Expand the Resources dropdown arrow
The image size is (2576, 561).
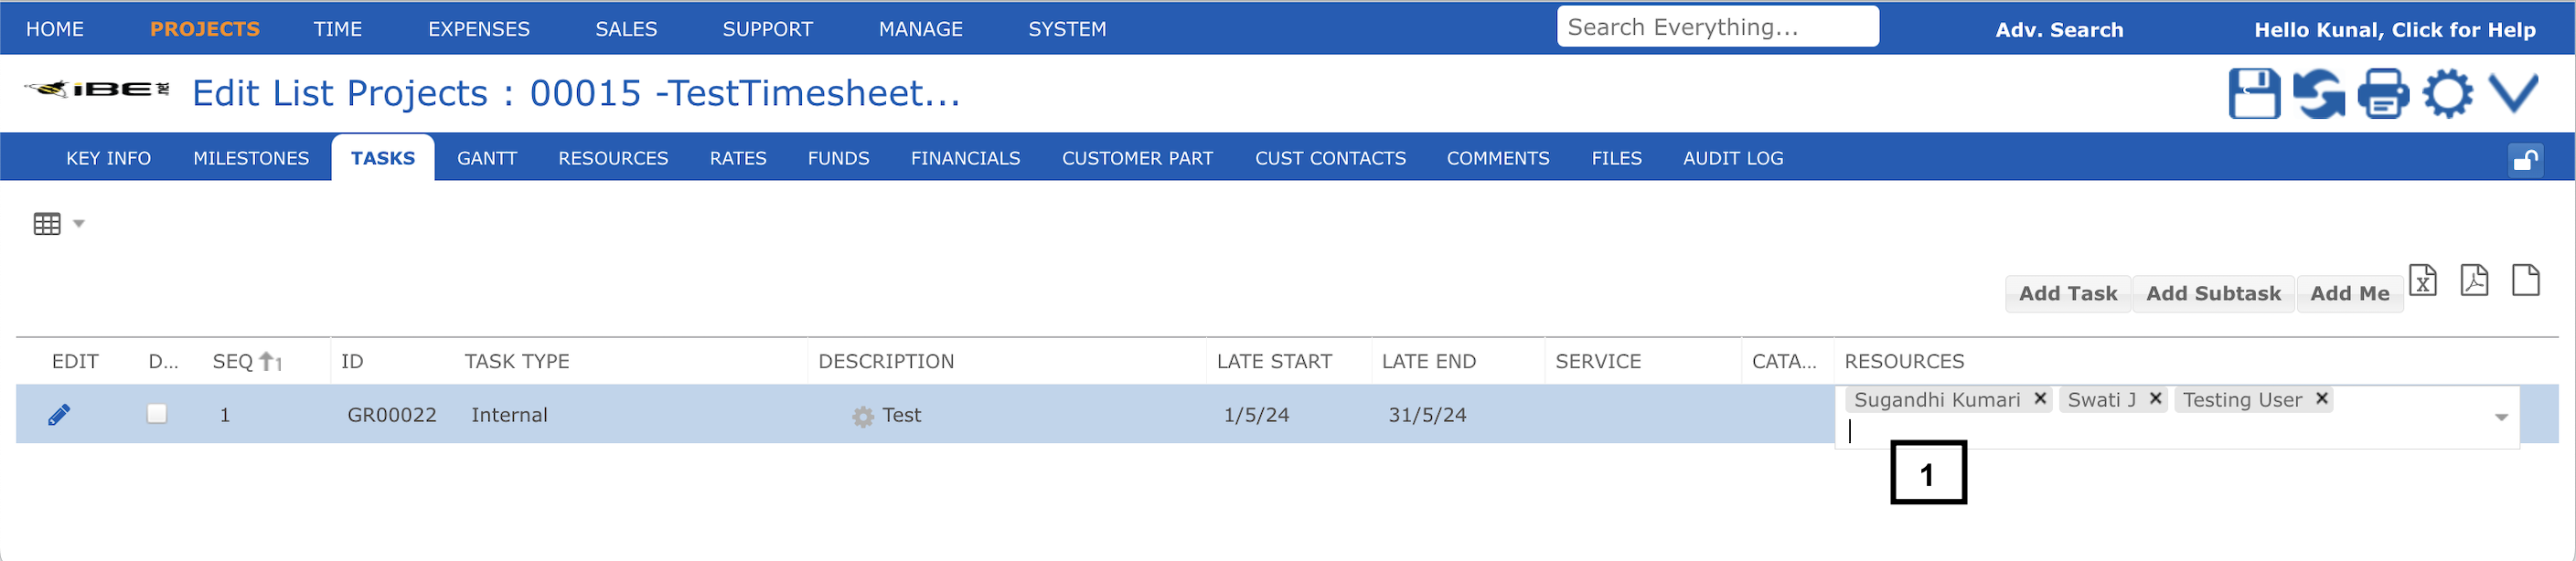[x=2500, y=417]
